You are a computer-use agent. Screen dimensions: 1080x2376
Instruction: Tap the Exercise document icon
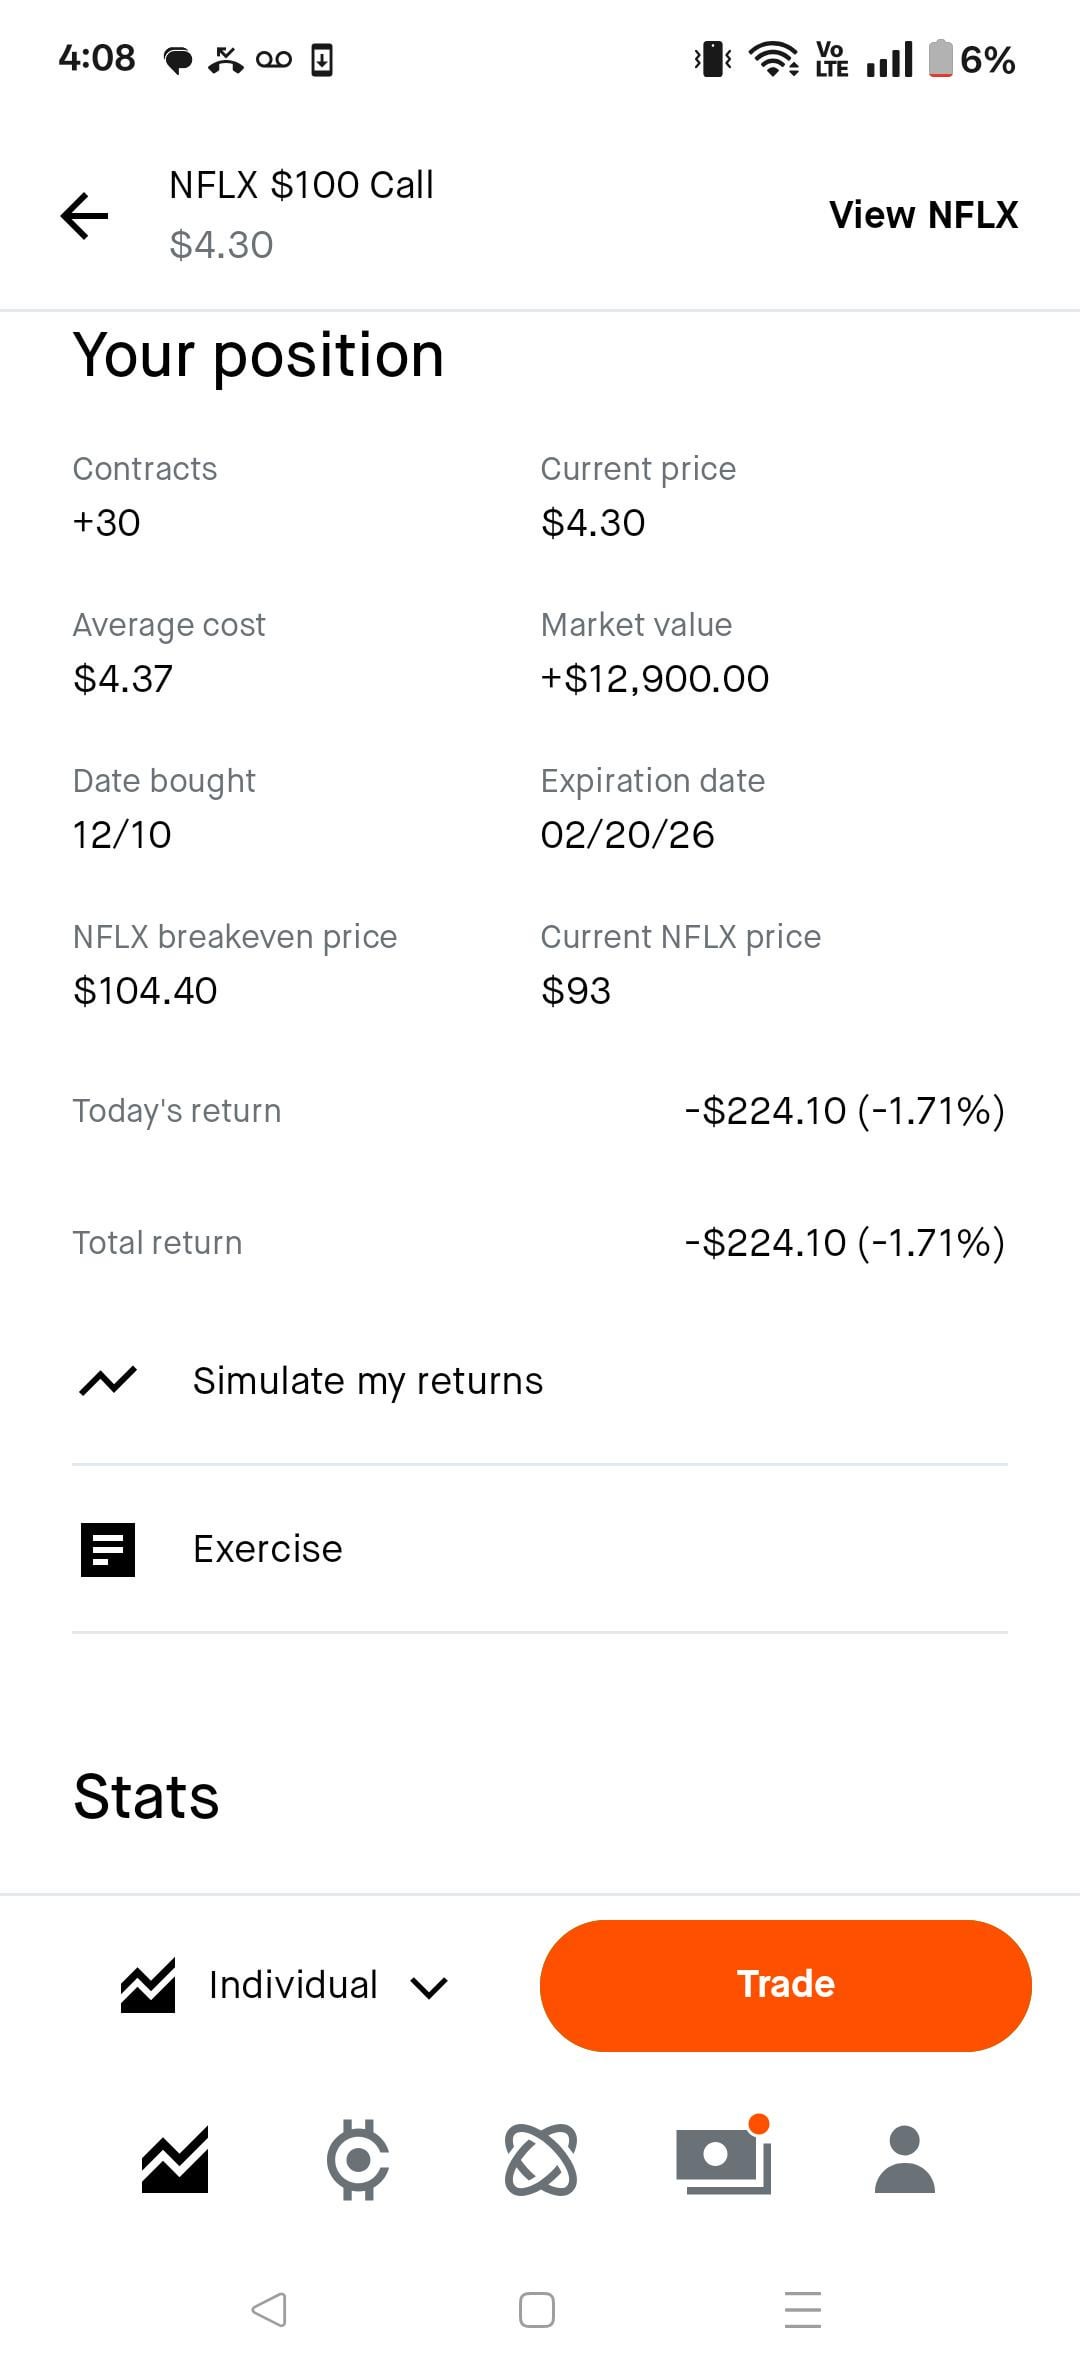[x=108, y=1549]
